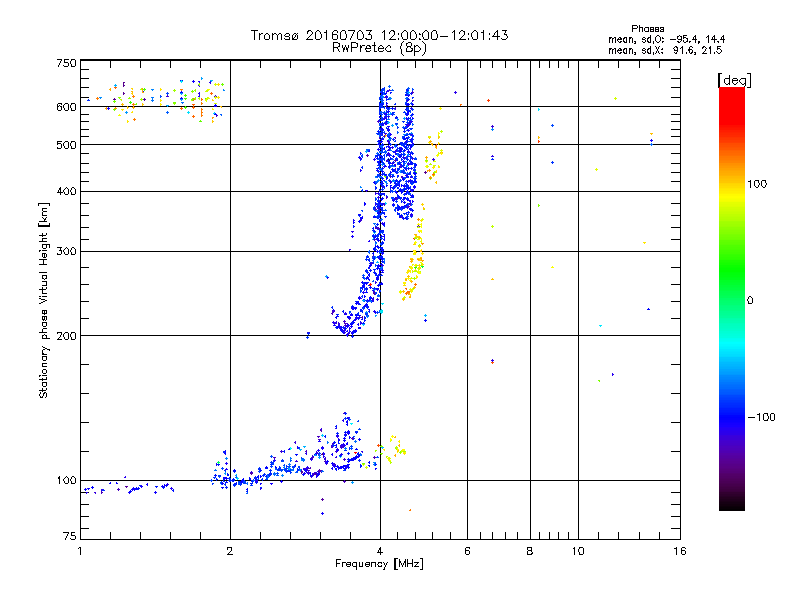Screen dimensions: 800x600
Task: Click the x-axis title 'Frequency [MHz]'
Action: (x=379, y=564)
